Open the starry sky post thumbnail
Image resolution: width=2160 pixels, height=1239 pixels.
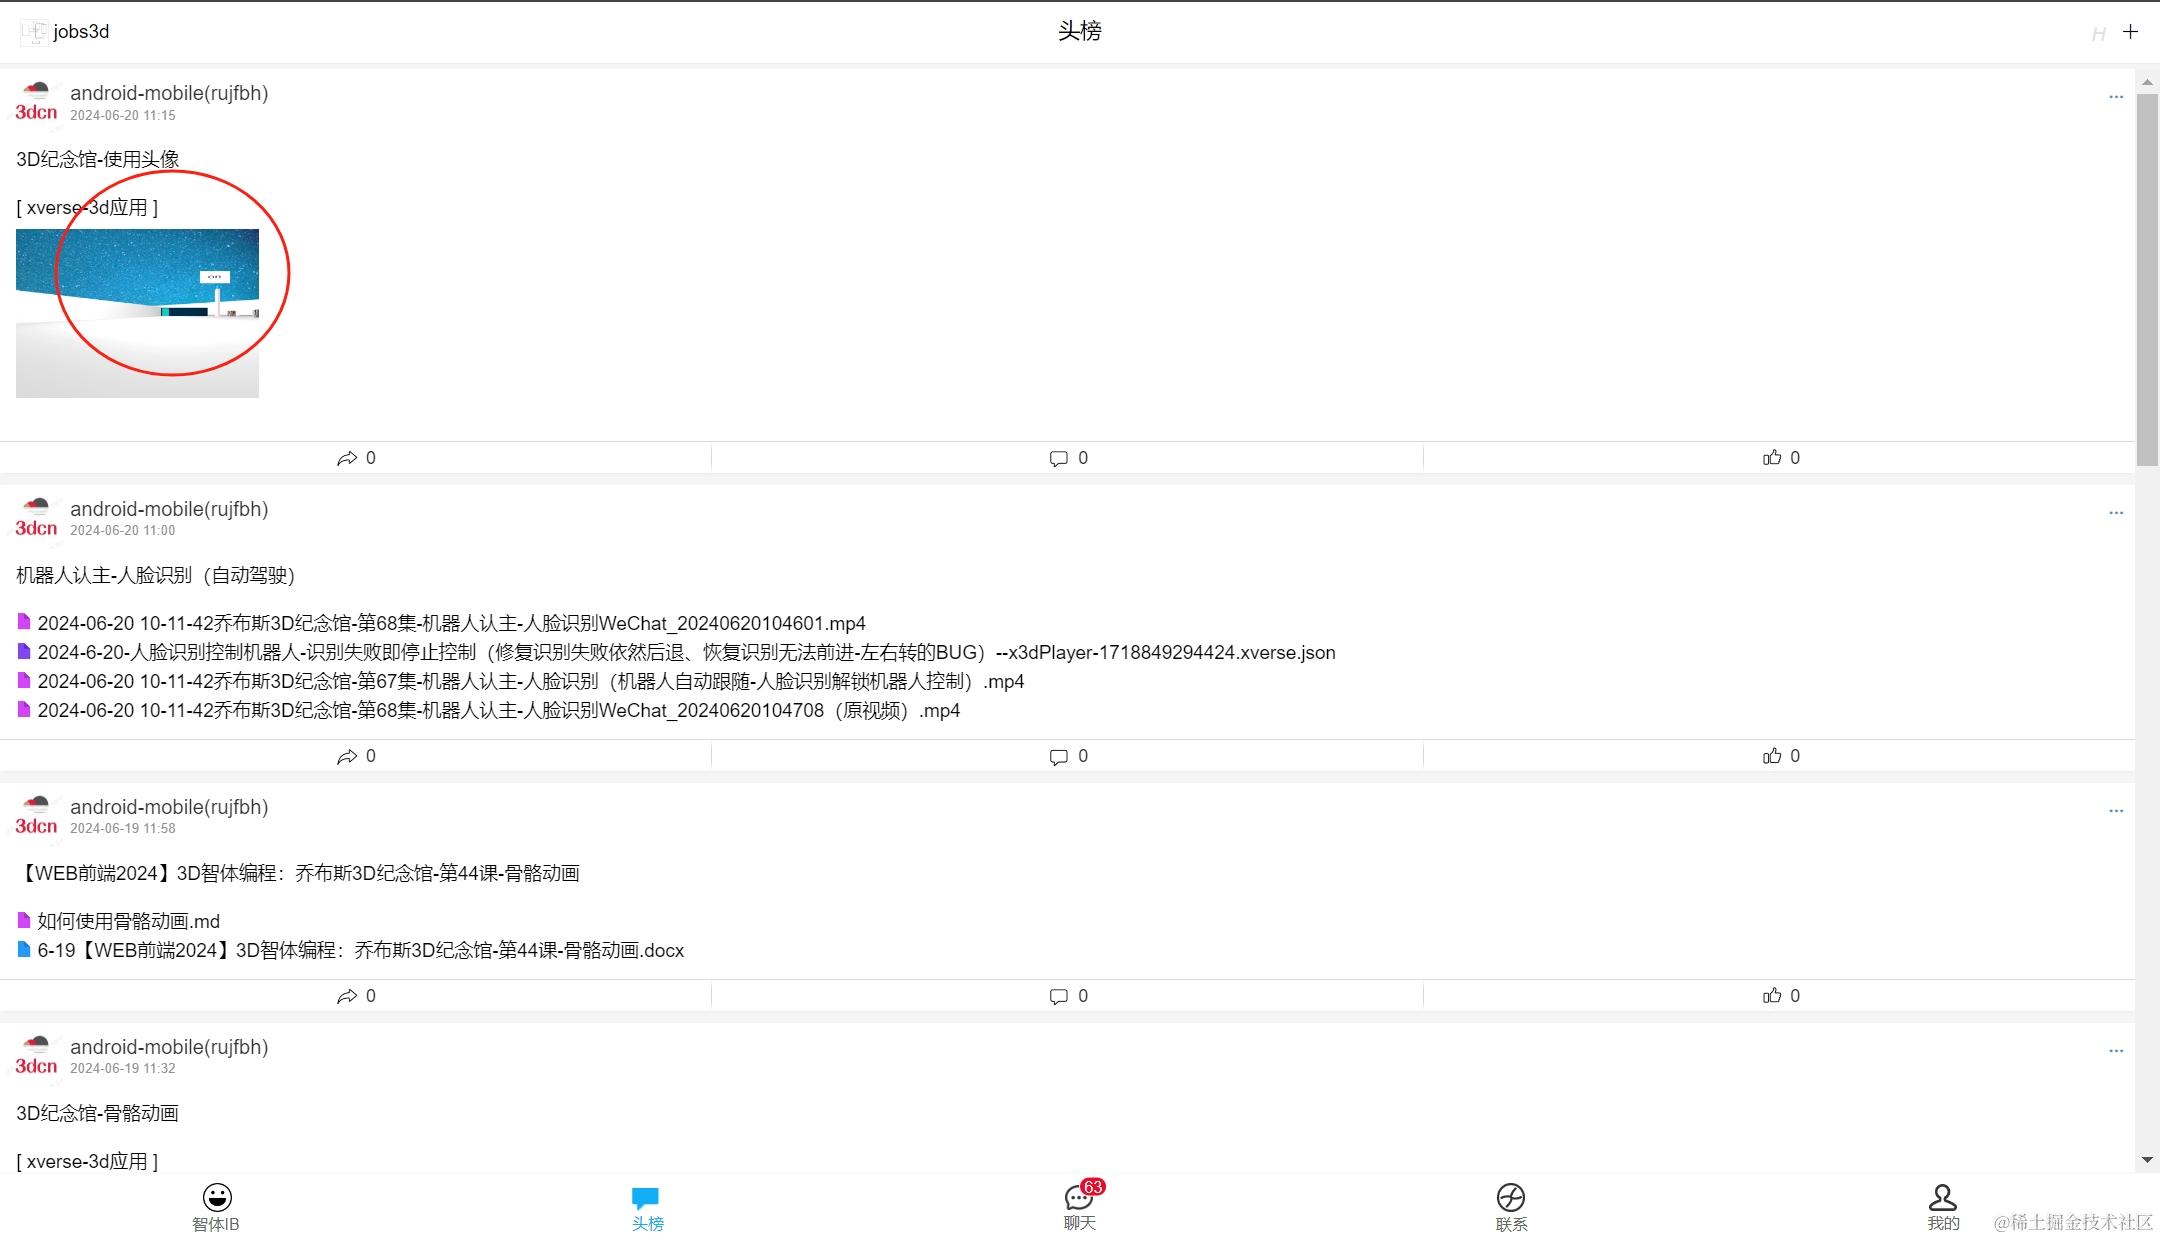pyautogui.click(x=137, y=313)
